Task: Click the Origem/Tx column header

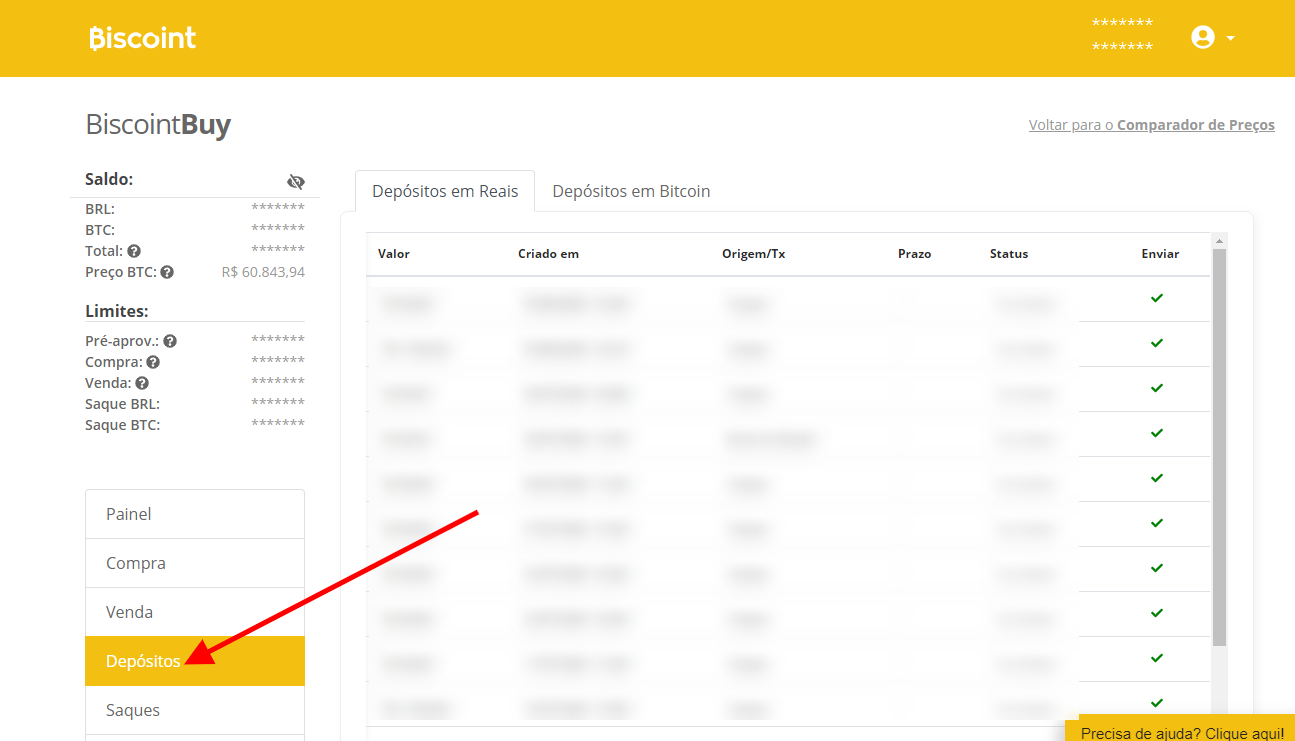Action: [x=753, y=254]
